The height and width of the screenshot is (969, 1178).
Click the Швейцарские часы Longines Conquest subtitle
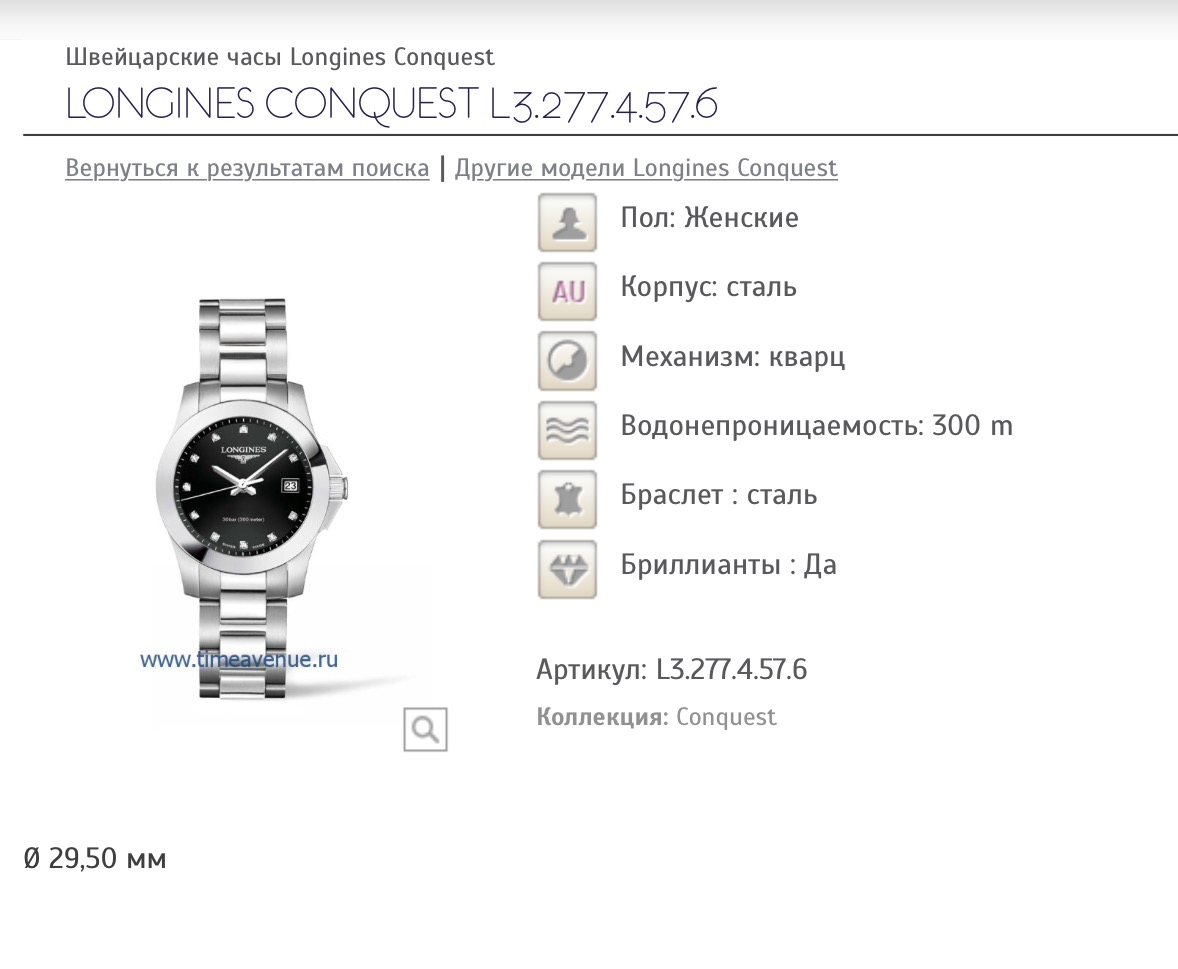point(280,57)
